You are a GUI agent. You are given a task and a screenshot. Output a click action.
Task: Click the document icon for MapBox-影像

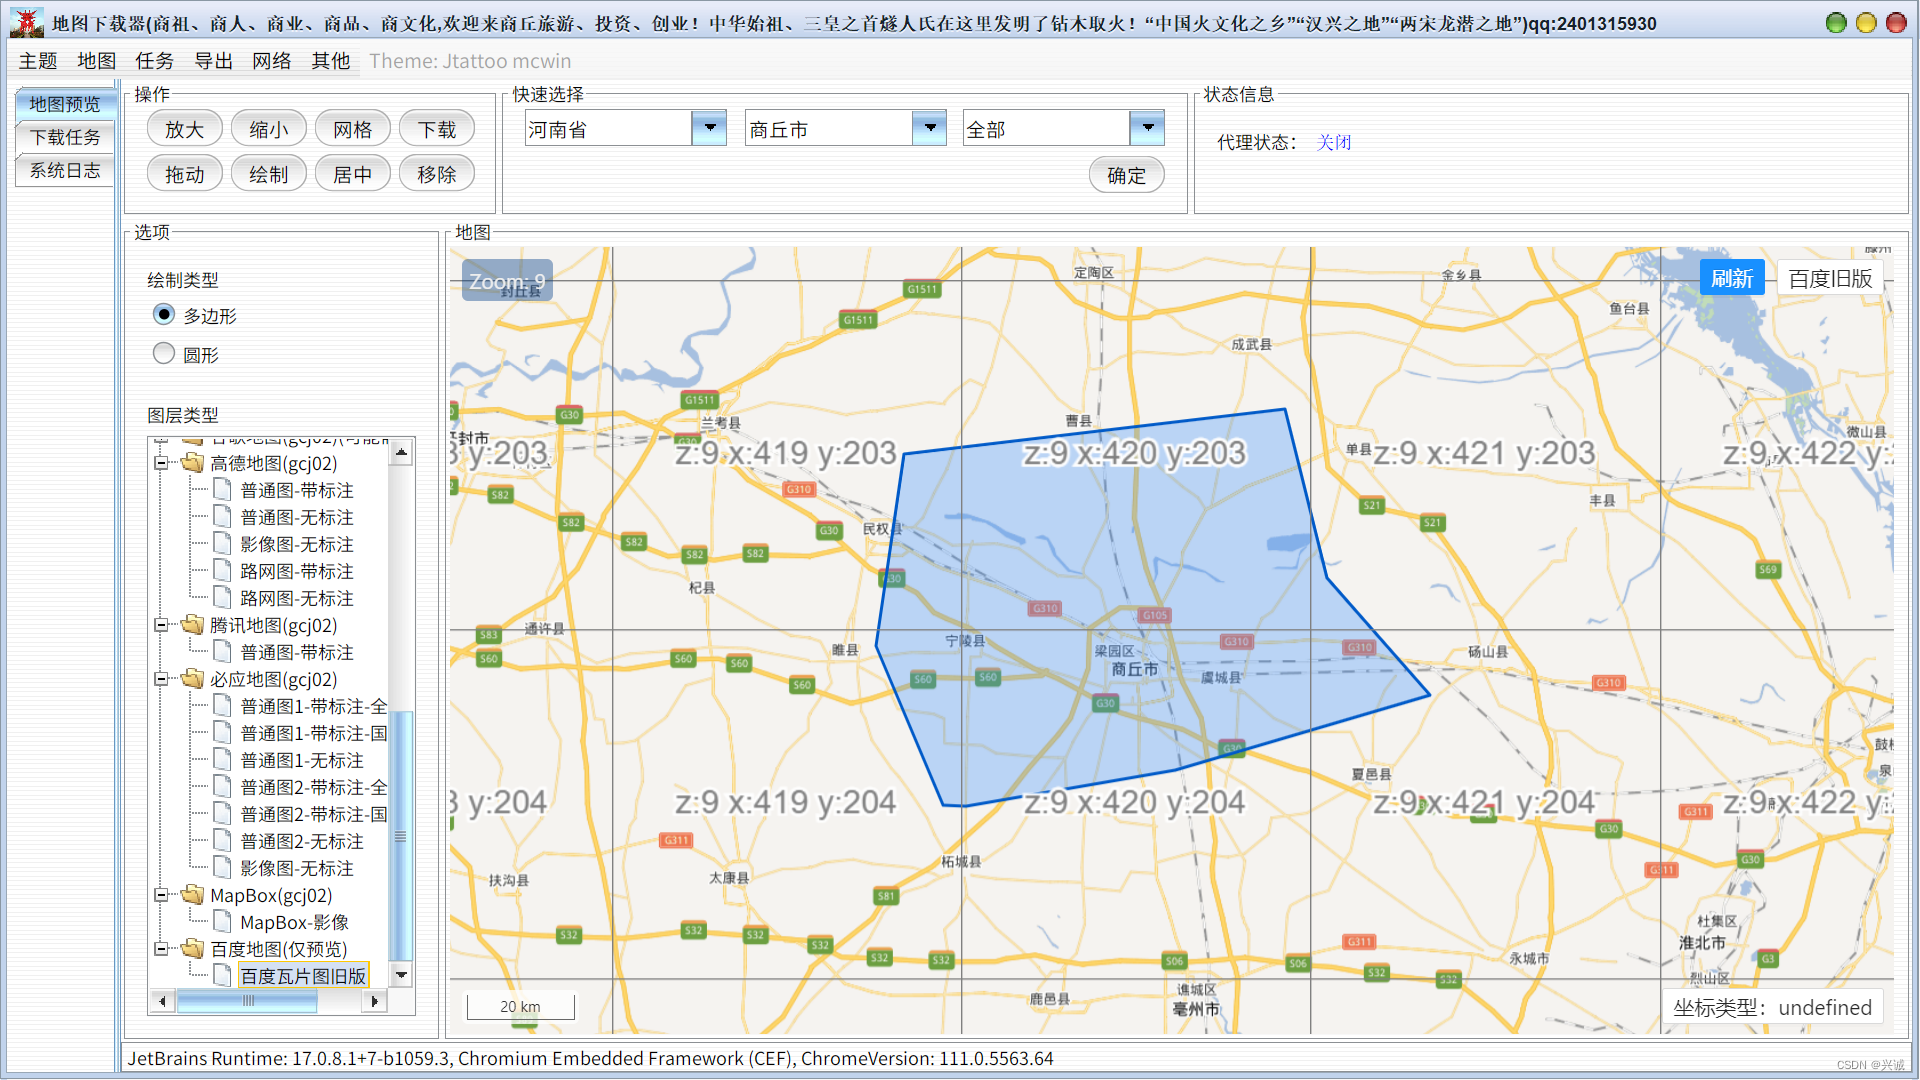tap(222, 922)
